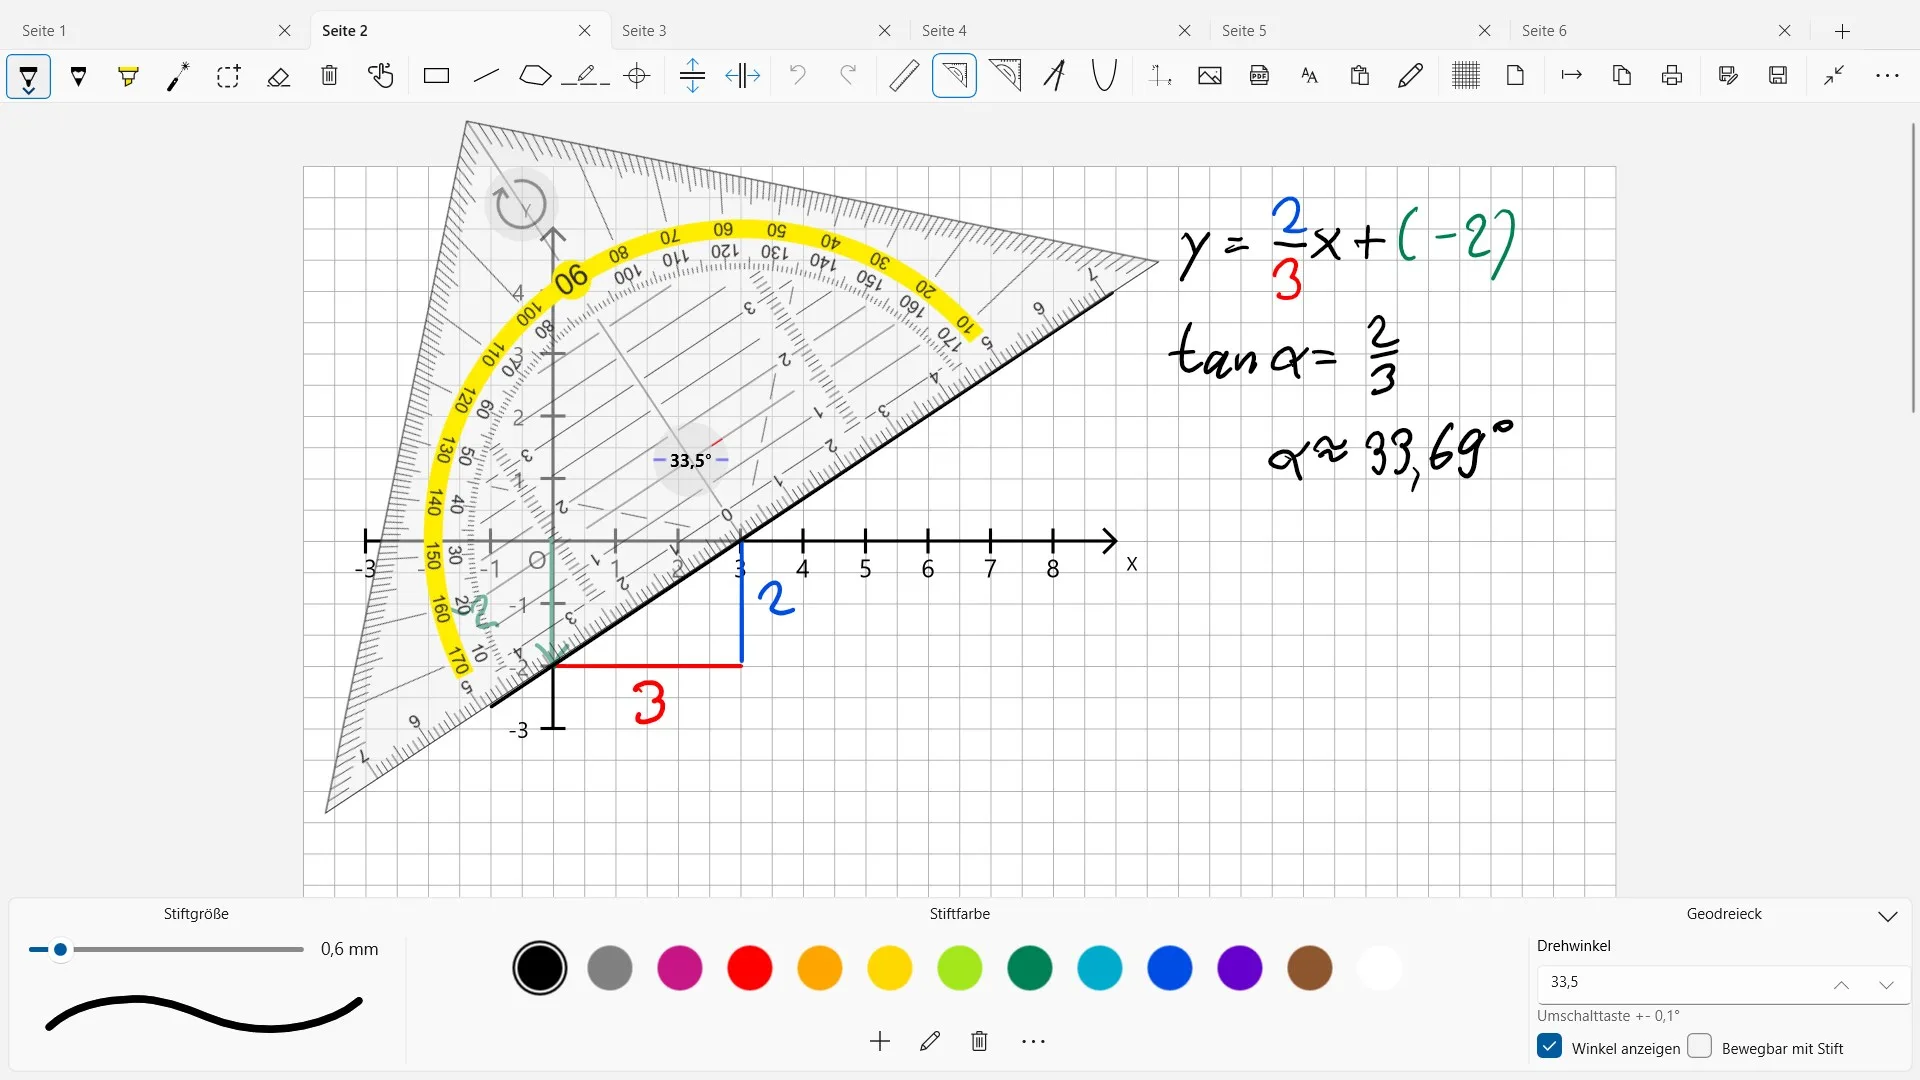
Task: Choose the blue pen color
Action: [x=1170, y=968]
